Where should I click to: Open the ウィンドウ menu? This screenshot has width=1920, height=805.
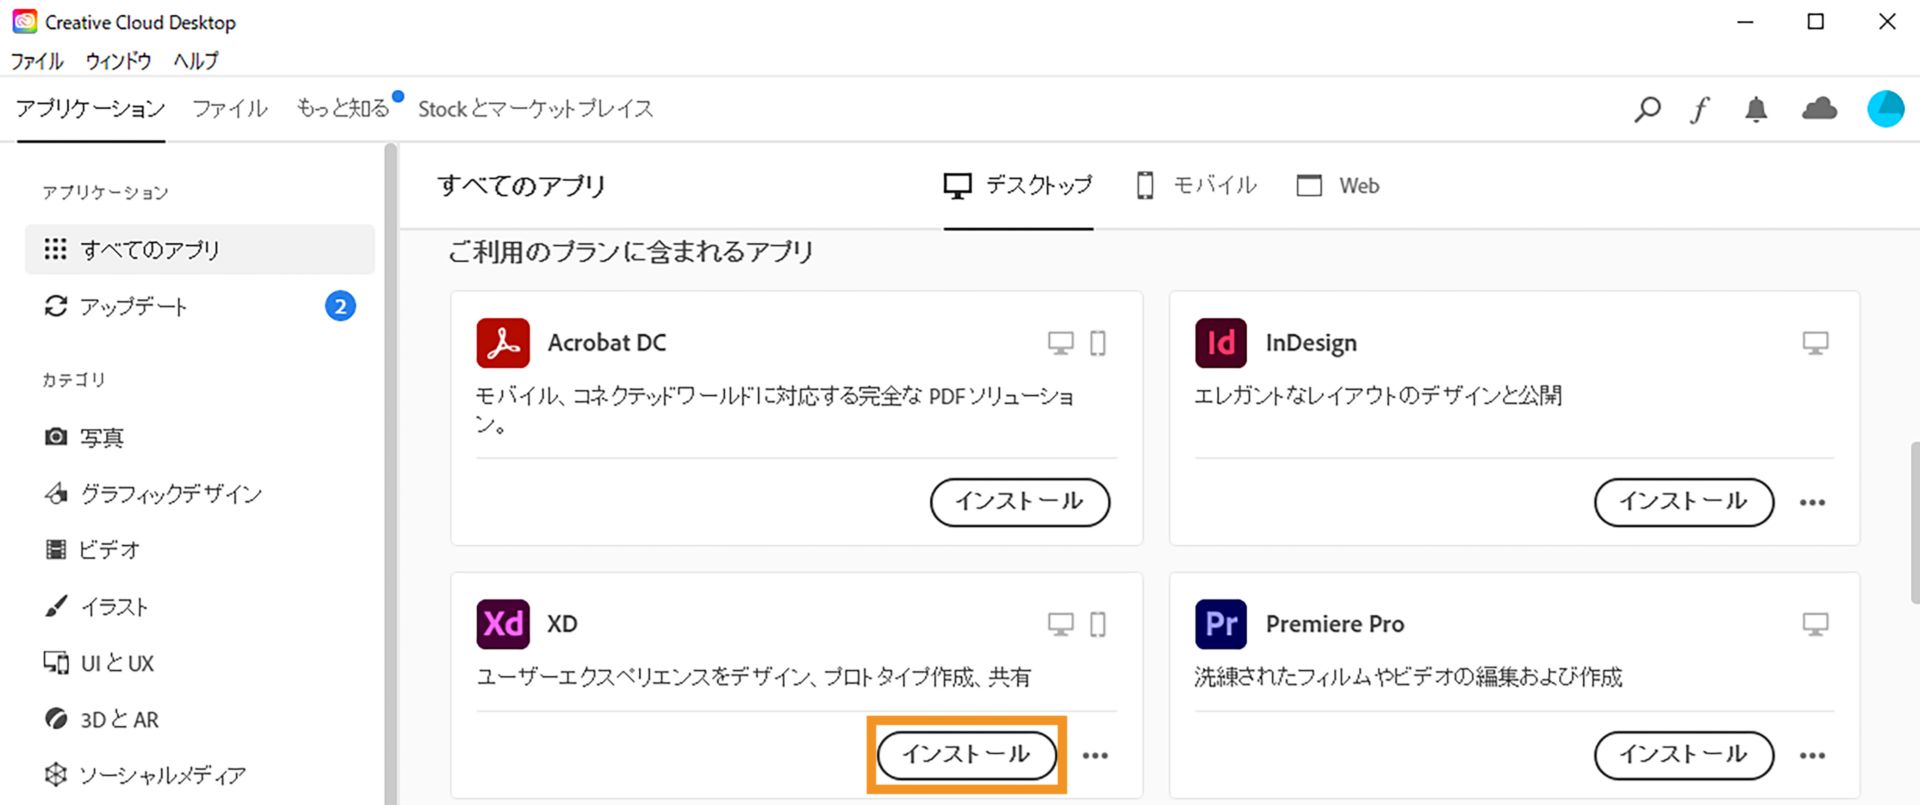coord(118,61)
